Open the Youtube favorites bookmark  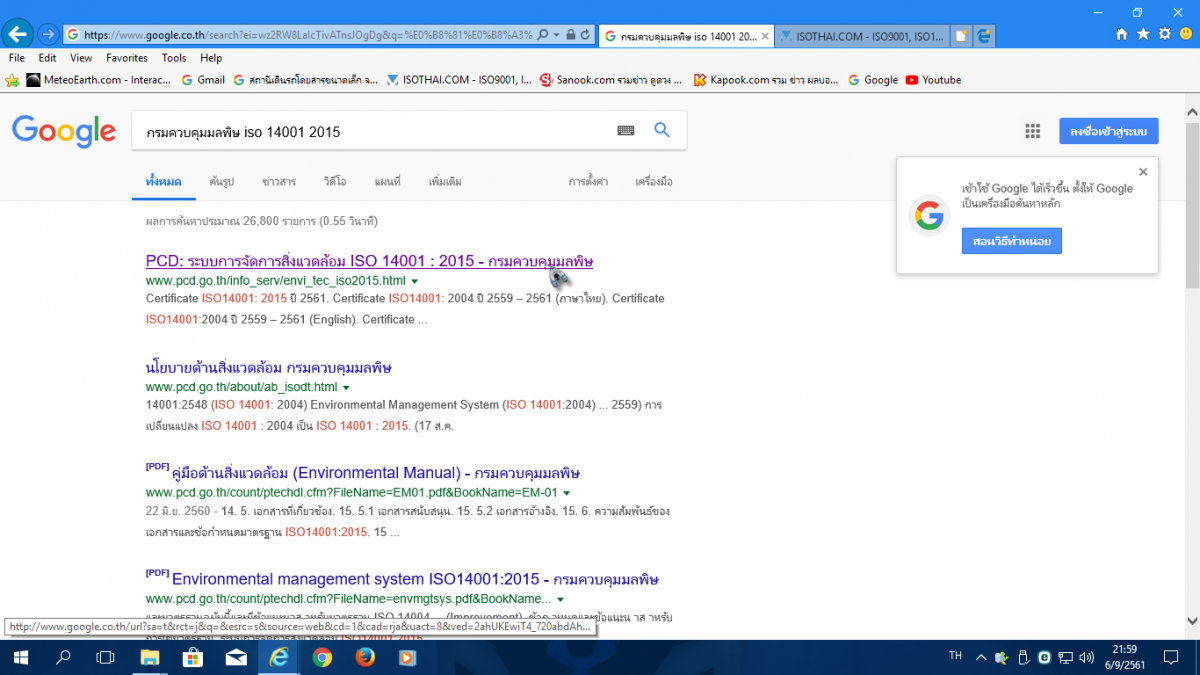tap(933, 80)
